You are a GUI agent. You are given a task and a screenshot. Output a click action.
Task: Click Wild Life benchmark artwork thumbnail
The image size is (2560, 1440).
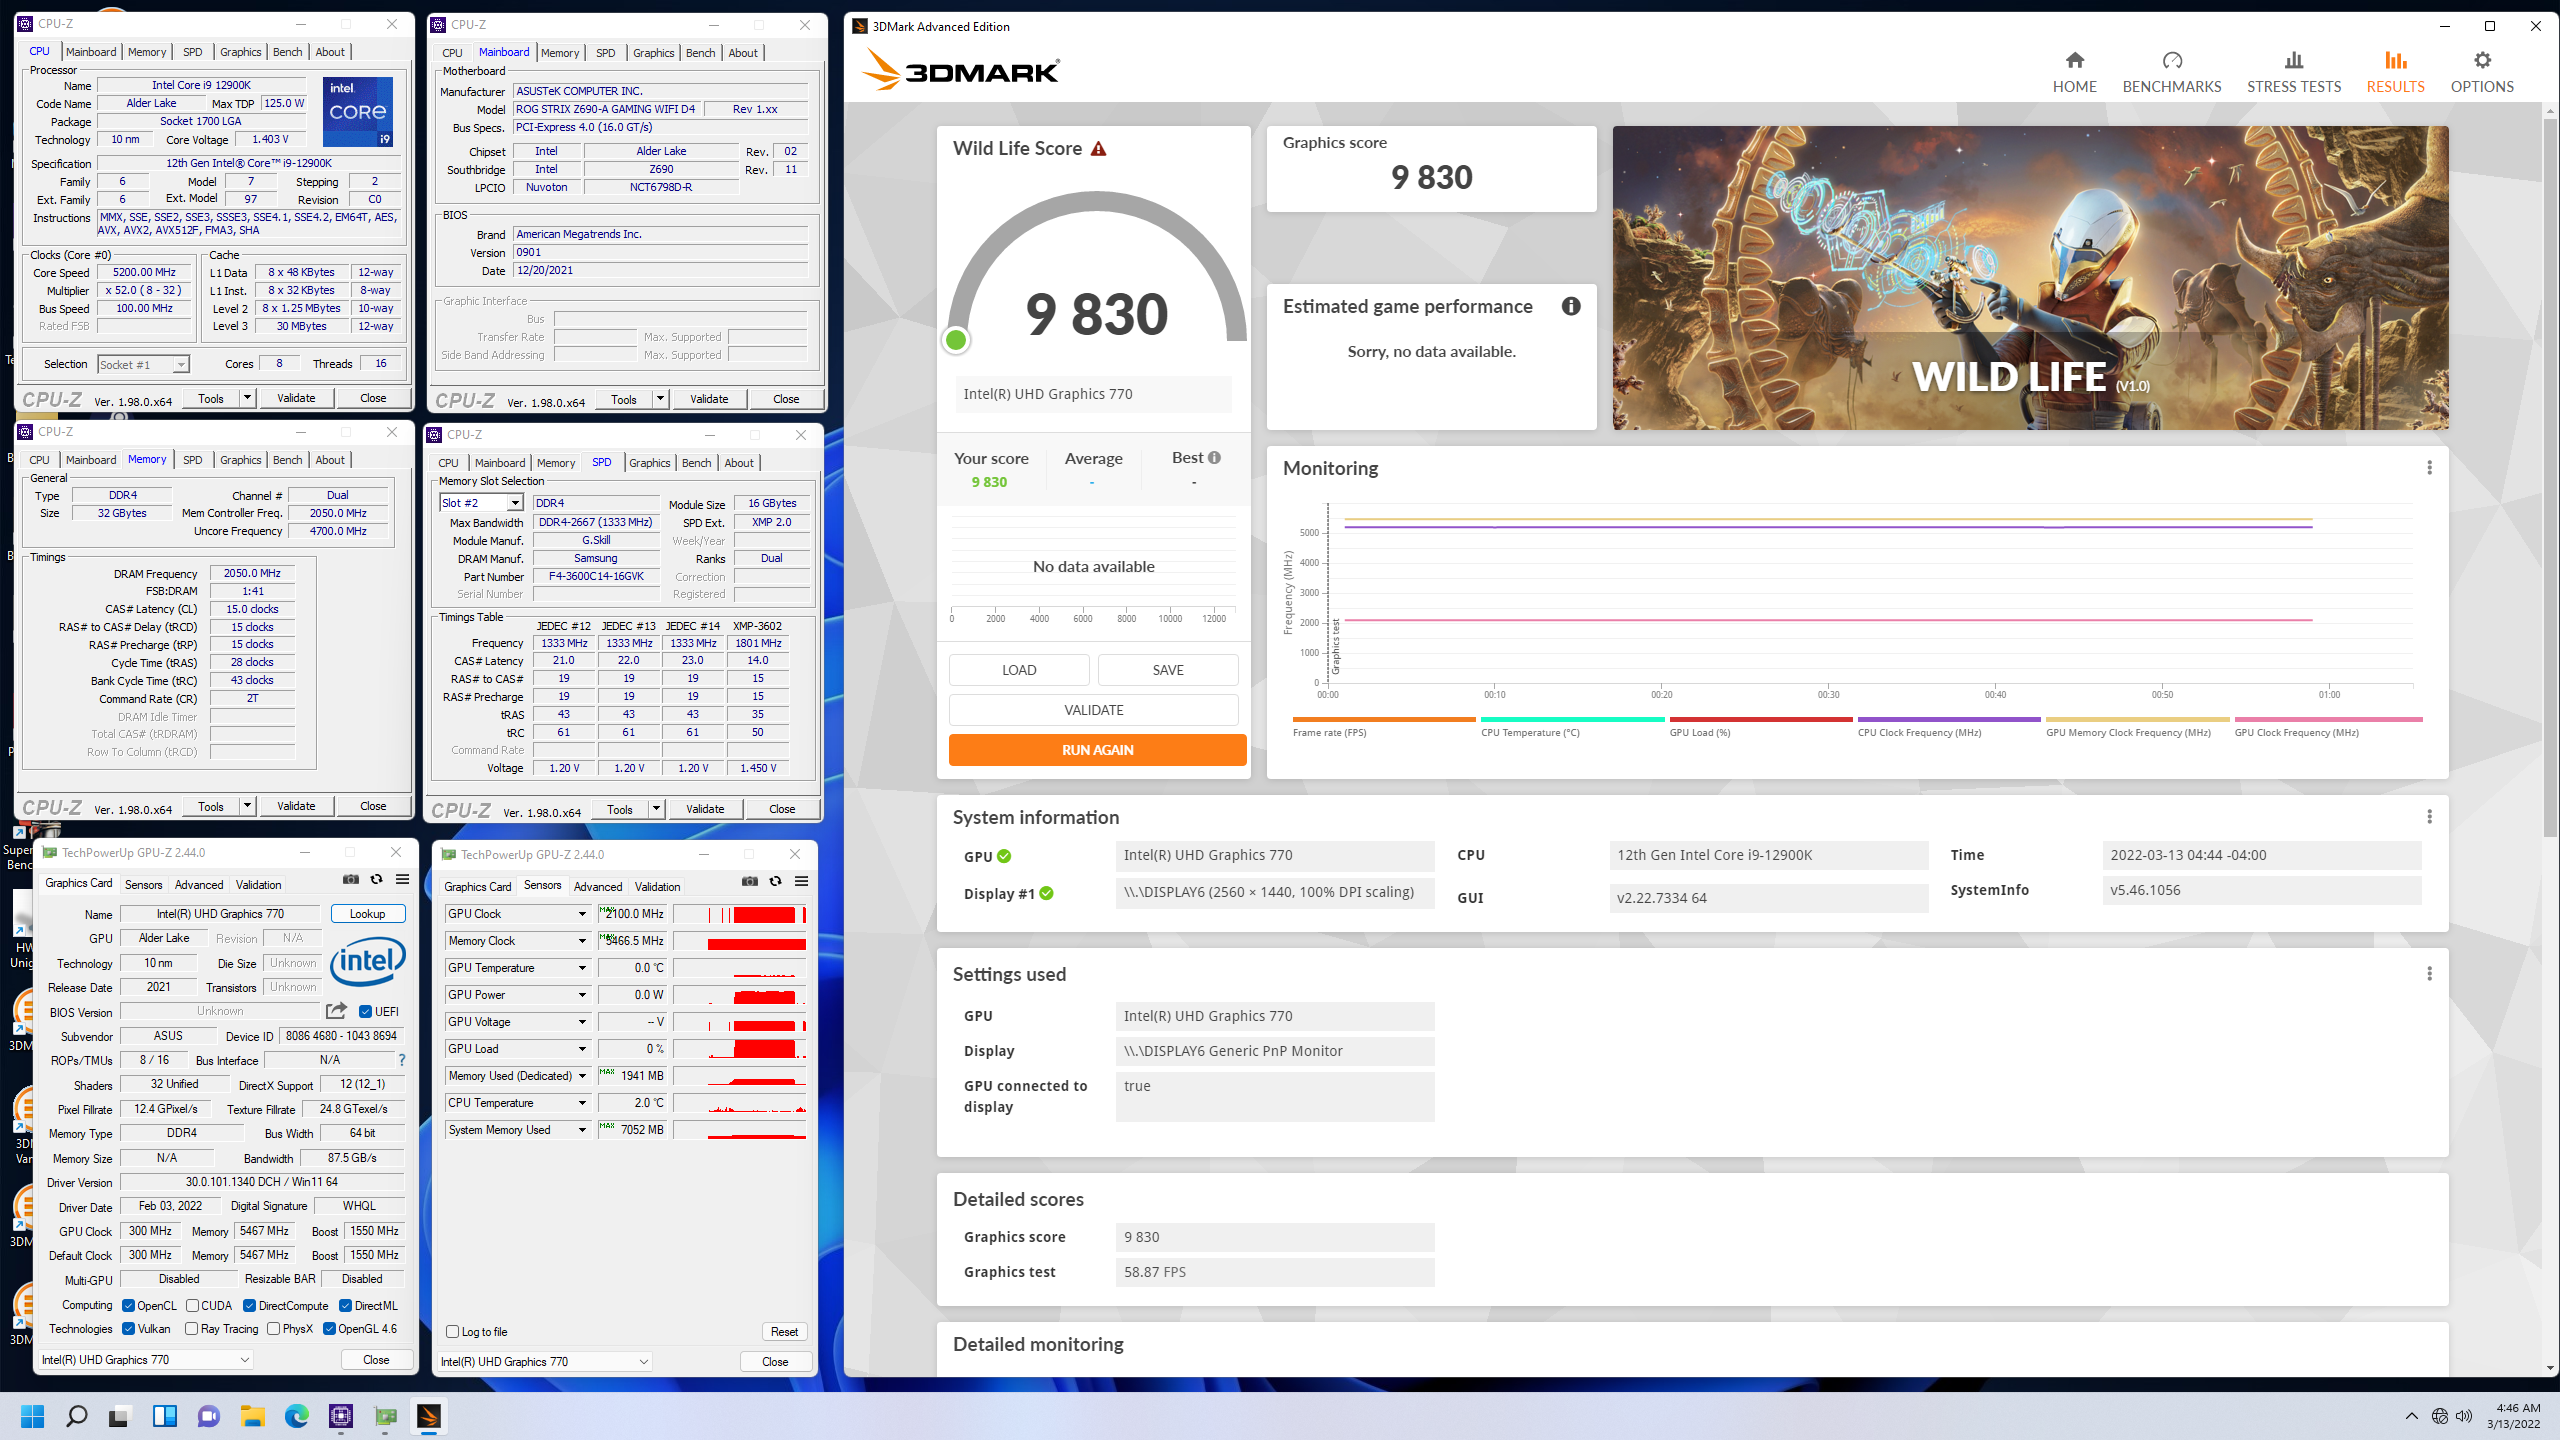pyautogui.click(x=2030, y=278)
